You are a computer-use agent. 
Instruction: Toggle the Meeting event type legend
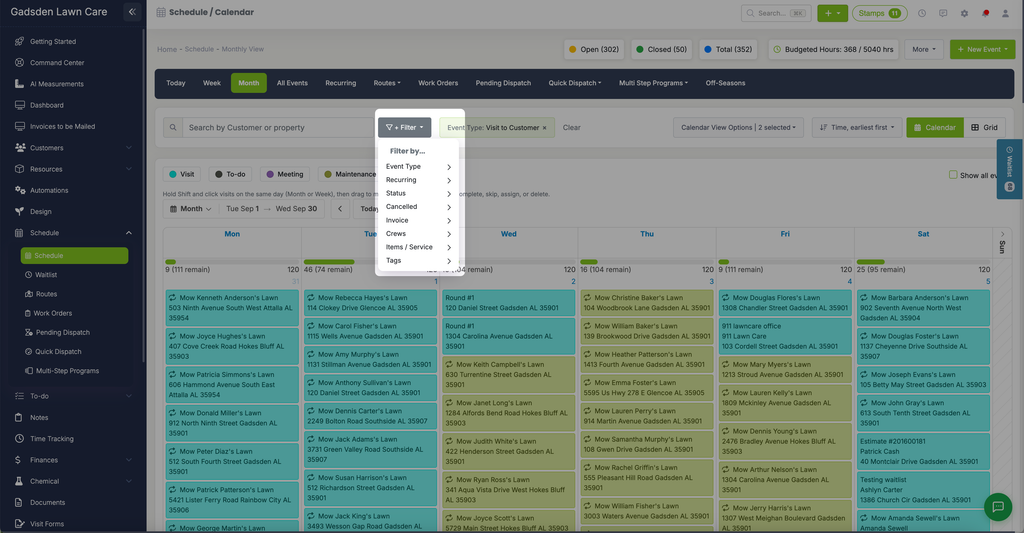point(285,174)
